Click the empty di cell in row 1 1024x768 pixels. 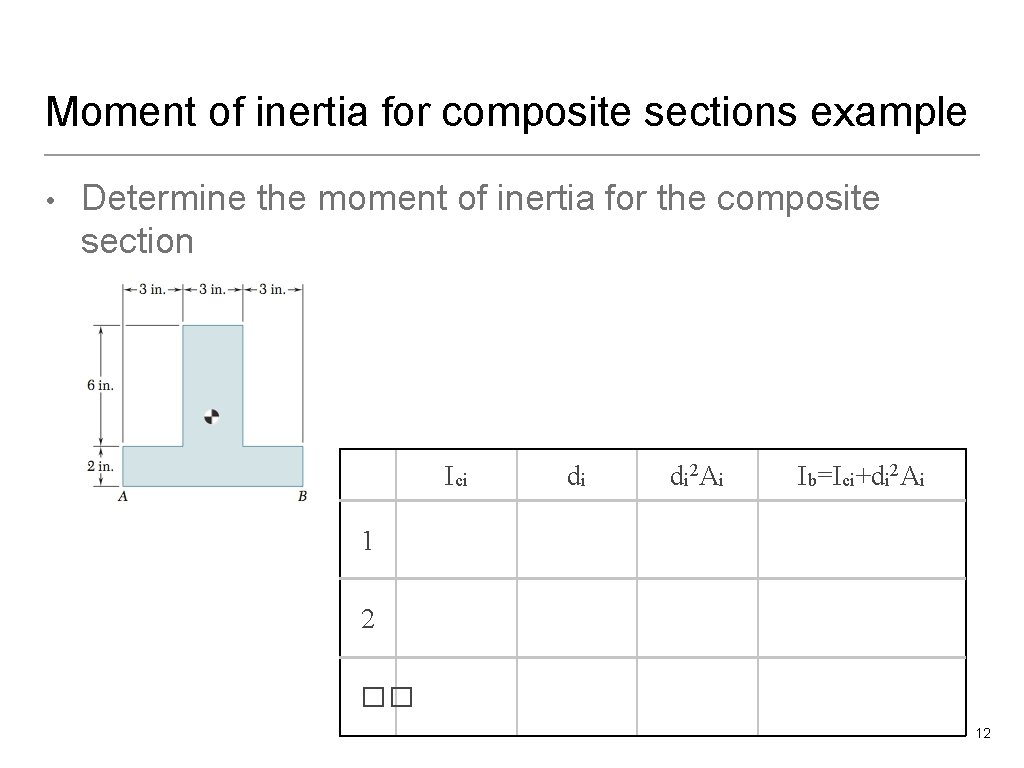click(576, 540)
